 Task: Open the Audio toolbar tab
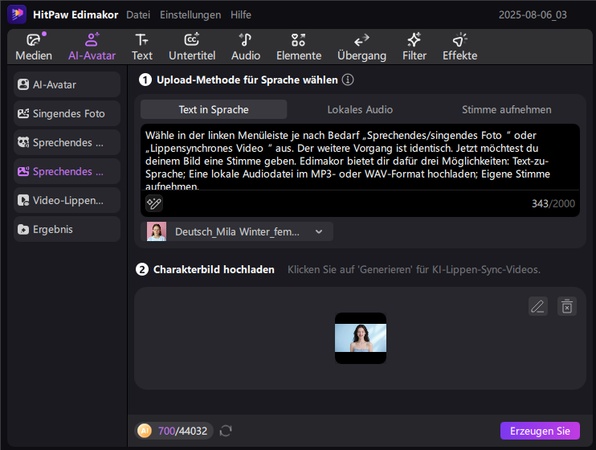246,47
